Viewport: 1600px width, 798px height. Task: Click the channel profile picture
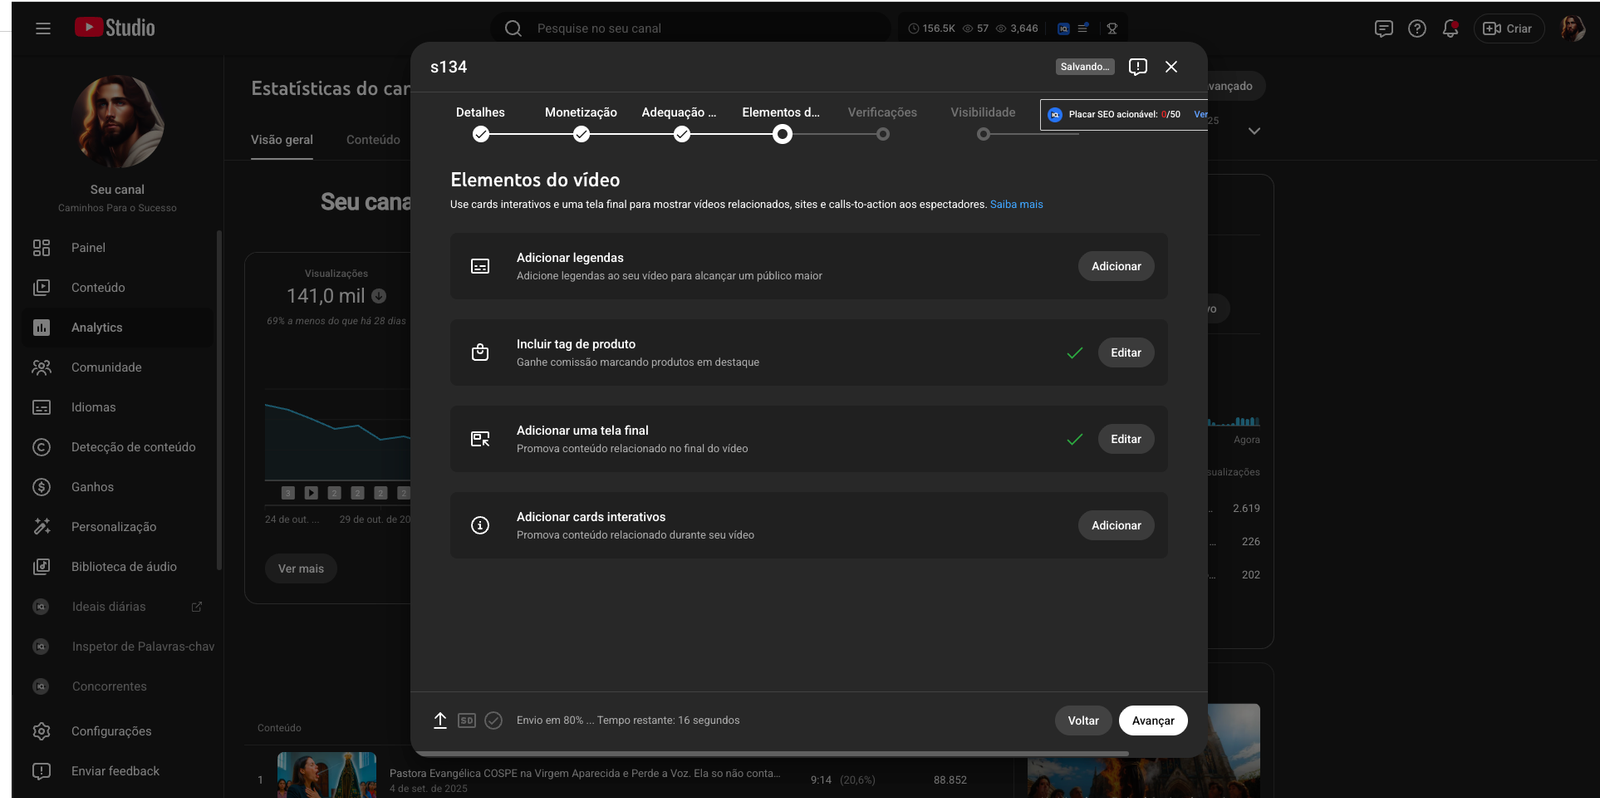tap(118, 122)
